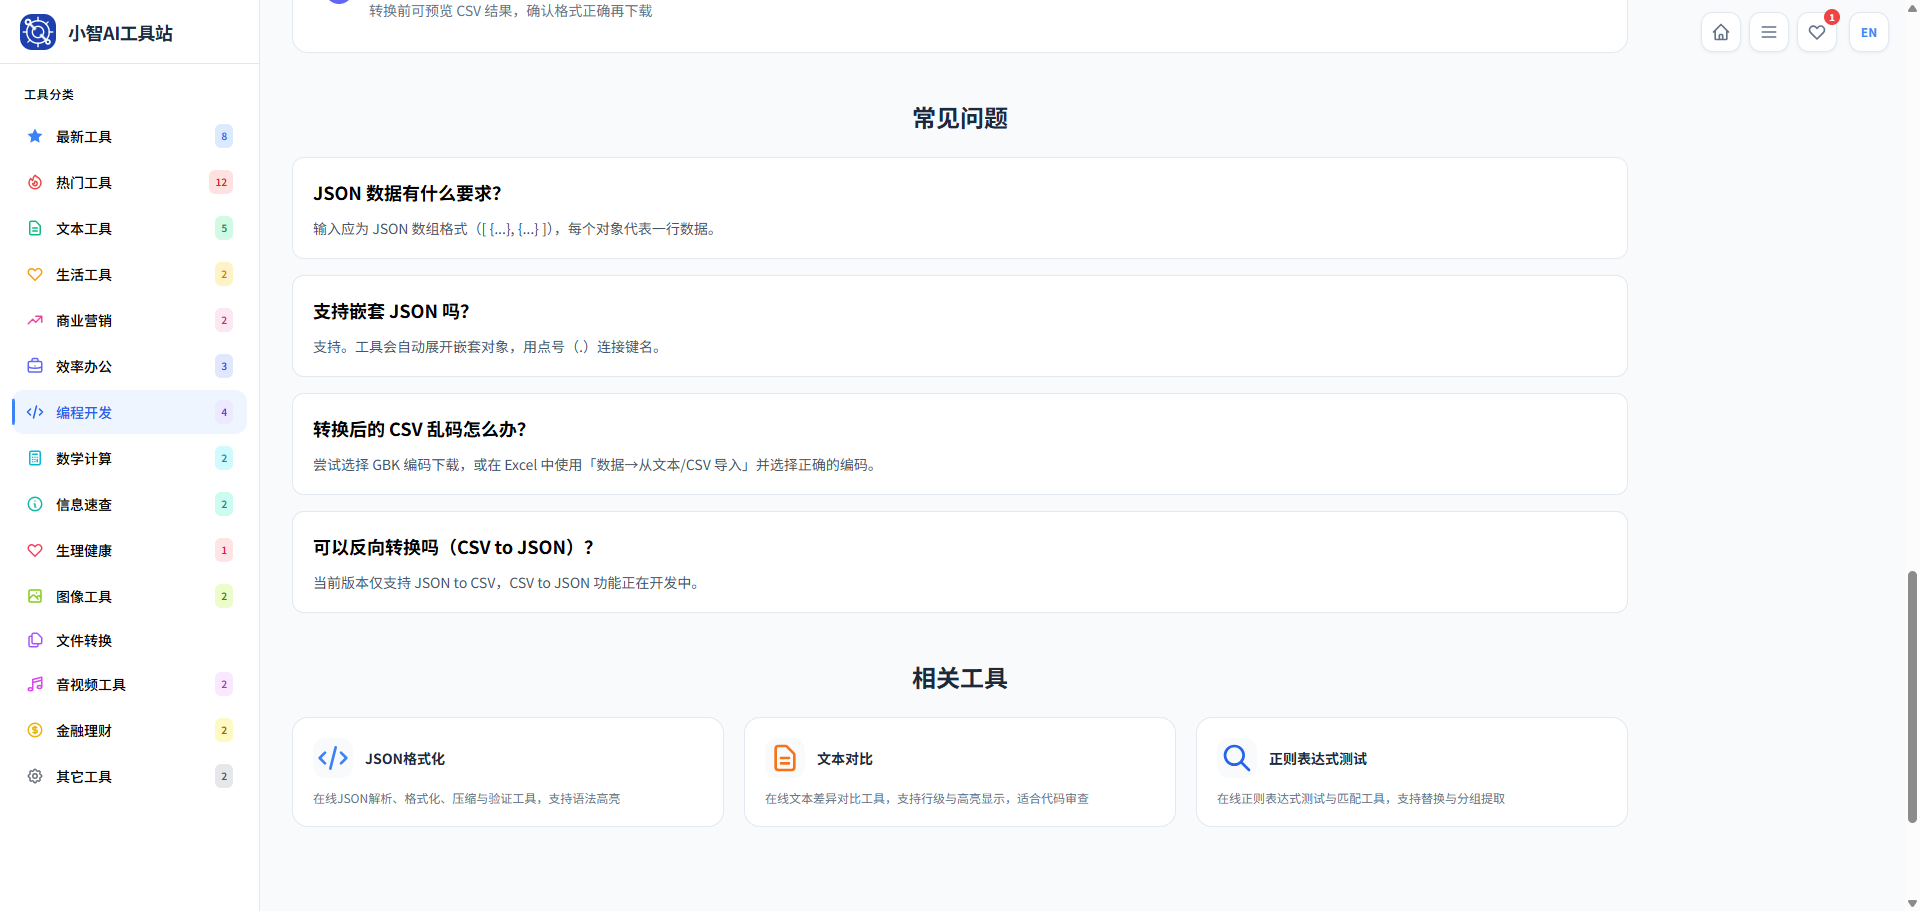Screen dimensions: 1920x911
Task: Click the copy icon beside 文件转换
Action: [x=35, y=640]
